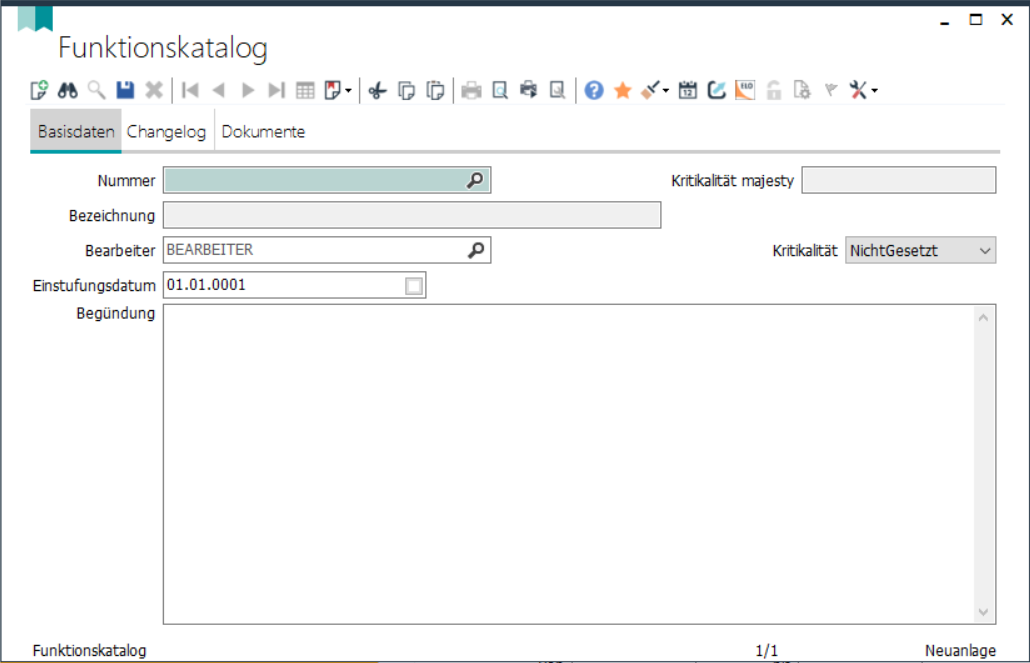Open help with the blue question mark

[x=594, y=90]
